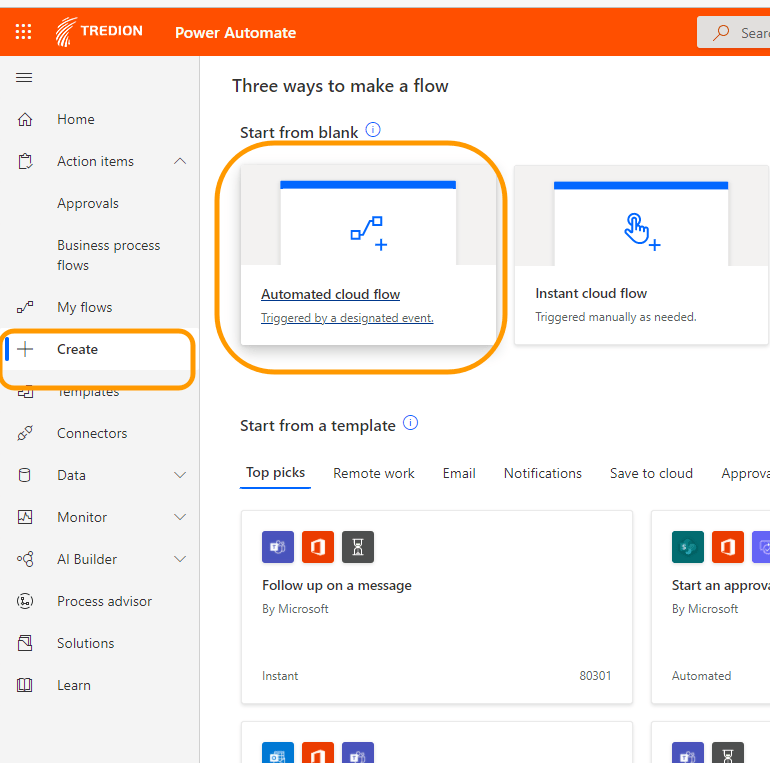Collapse the navigation hamburger menu
This screenshot has width=770, height=763.
click(x=25, y=78)
